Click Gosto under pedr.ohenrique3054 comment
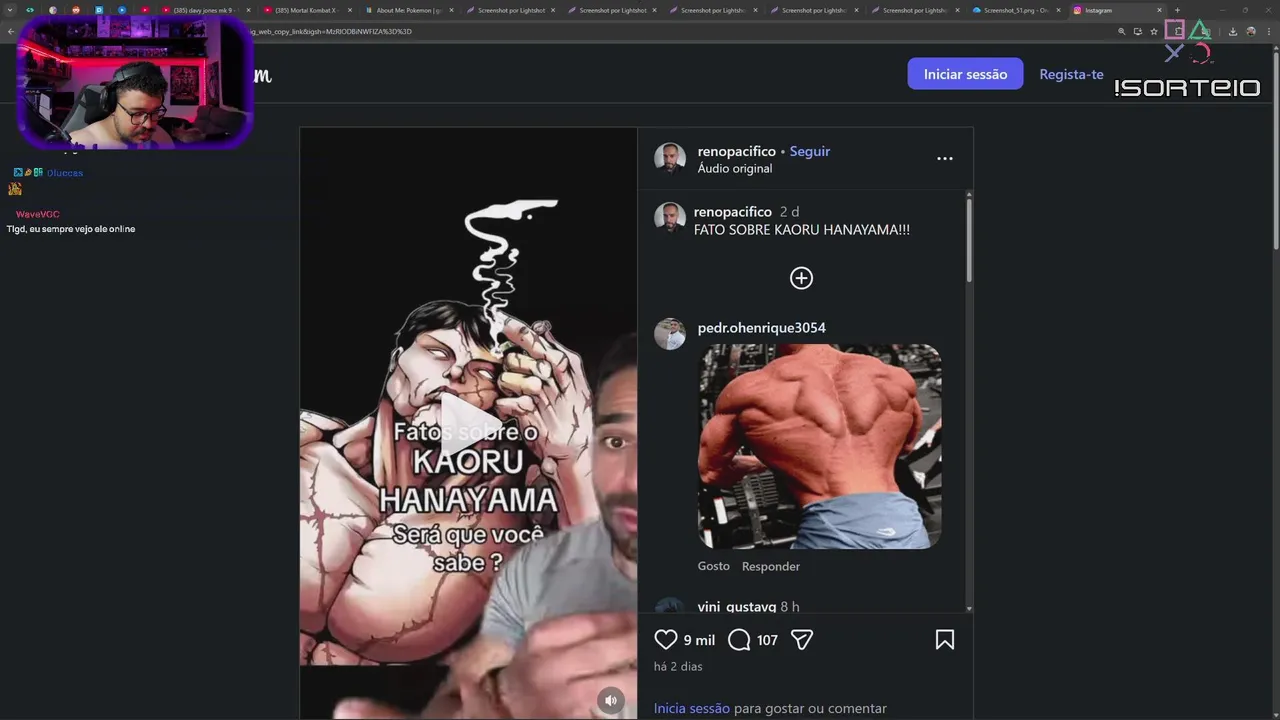Viewport: 1280px width, 720px height. tap(714, 566)
